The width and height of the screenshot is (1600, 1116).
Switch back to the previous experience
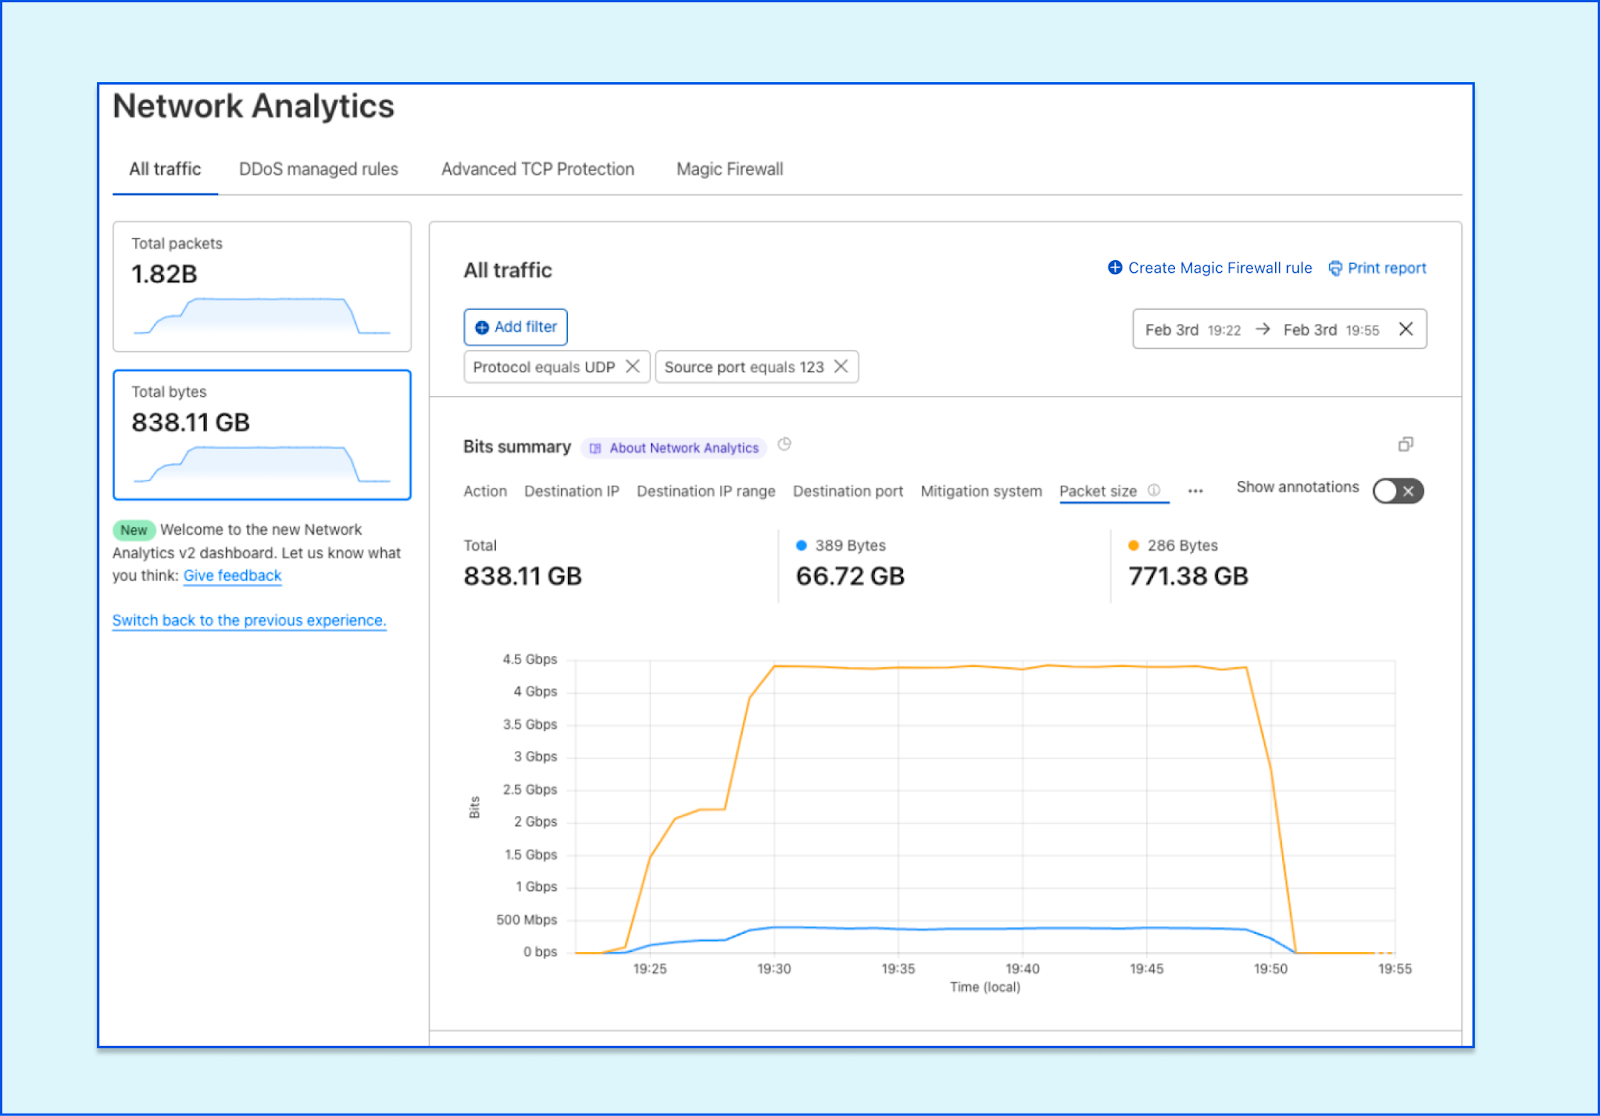pyautogui.click(x=249, y=621)
